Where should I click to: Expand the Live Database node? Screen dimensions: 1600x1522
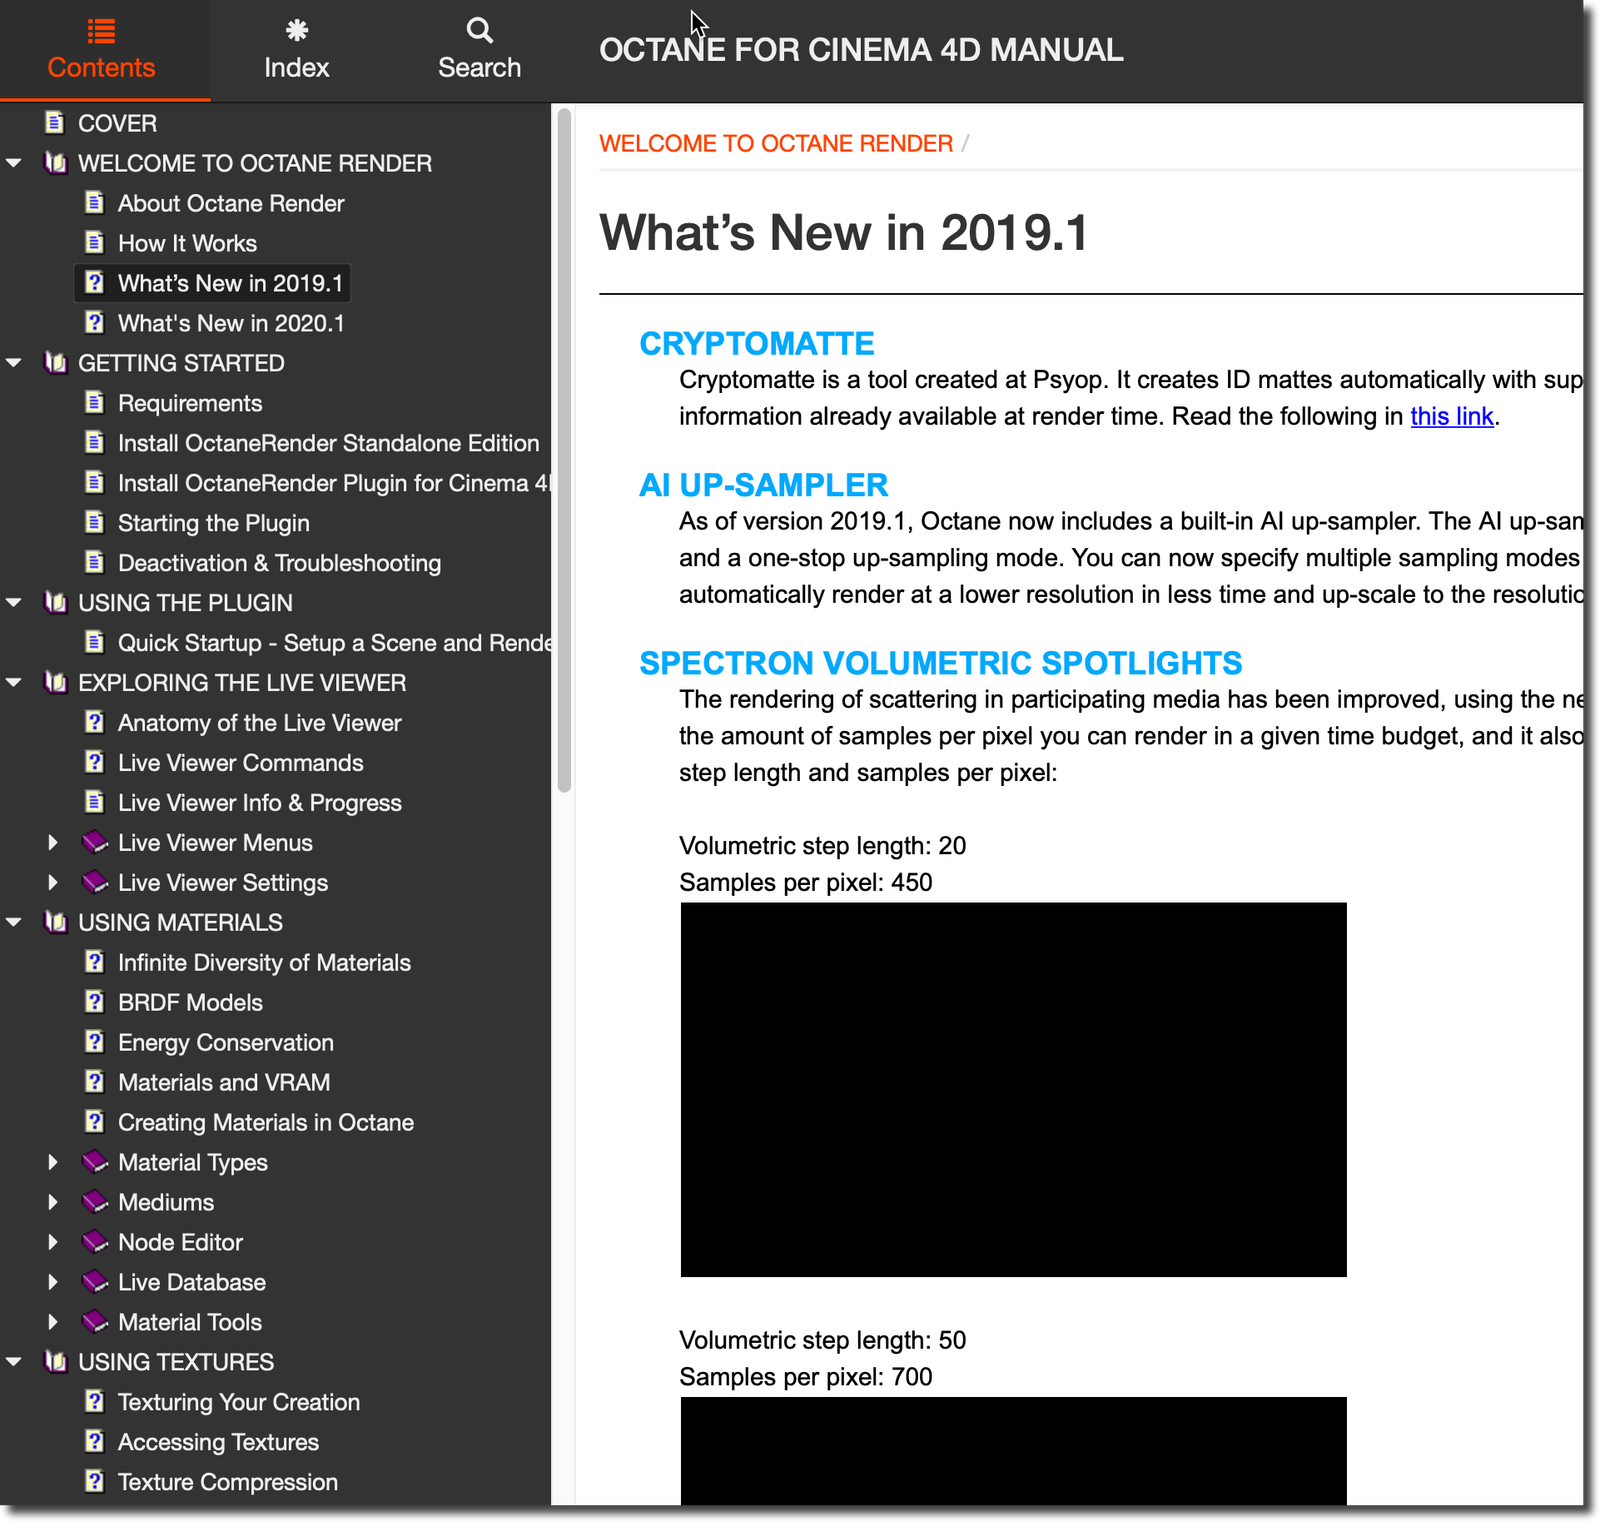(53, 1282)
